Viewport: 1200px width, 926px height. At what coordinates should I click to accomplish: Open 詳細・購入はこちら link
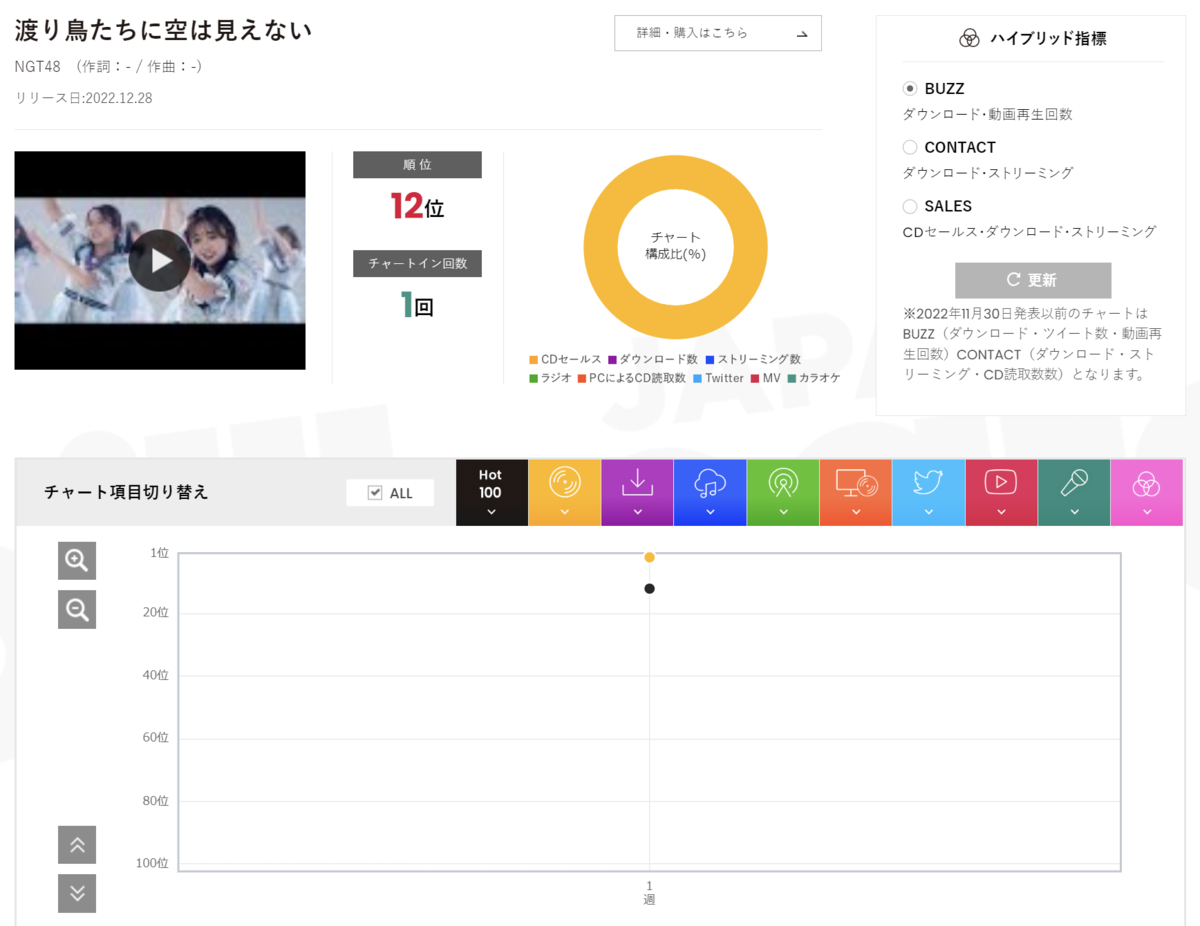[x=718, y=33]
